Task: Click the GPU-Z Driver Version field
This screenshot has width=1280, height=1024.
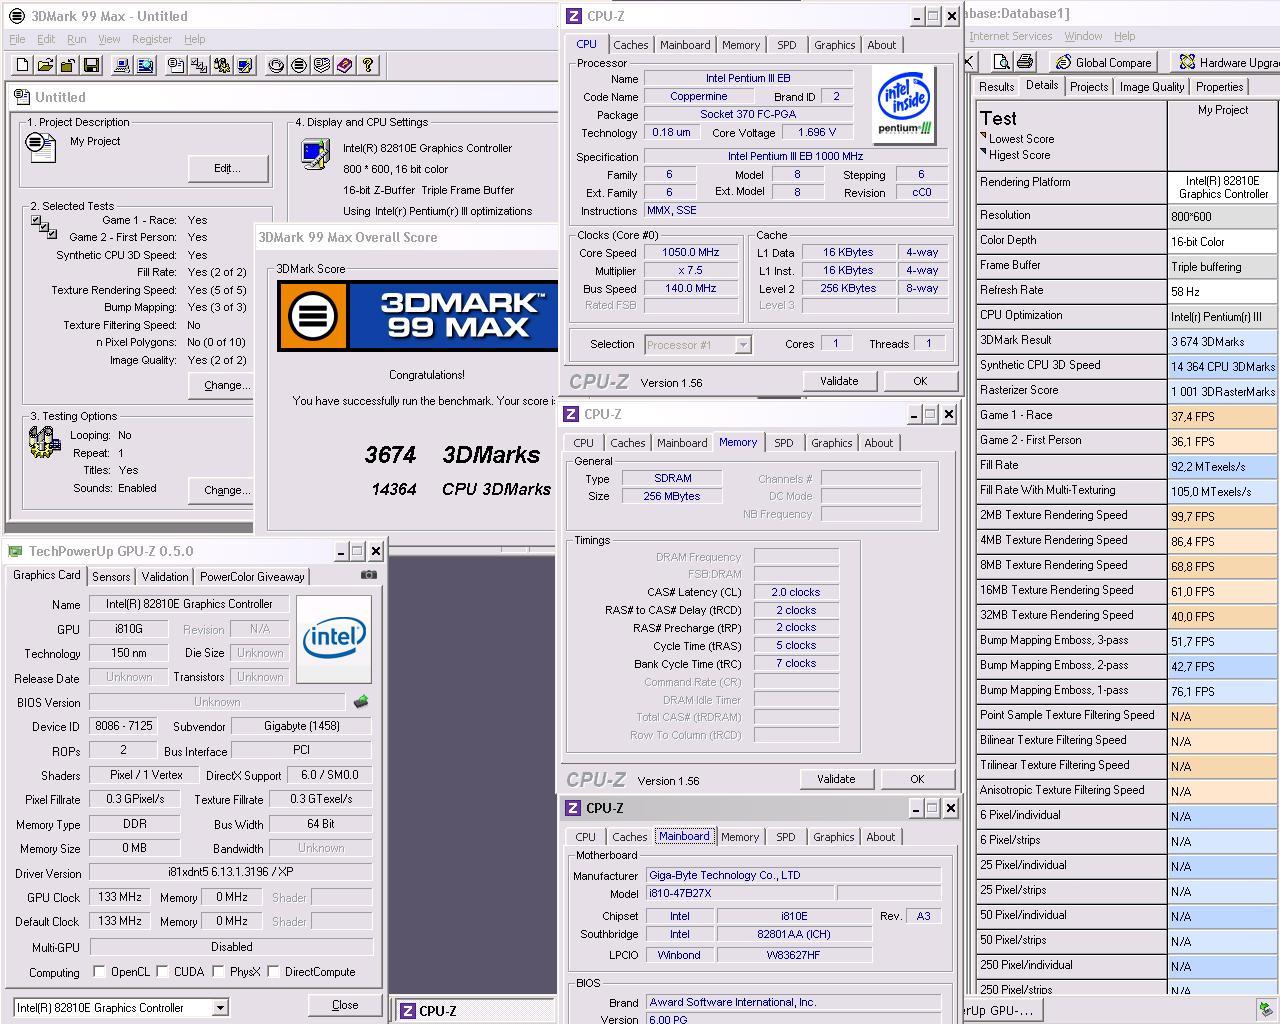Action: 231,872
